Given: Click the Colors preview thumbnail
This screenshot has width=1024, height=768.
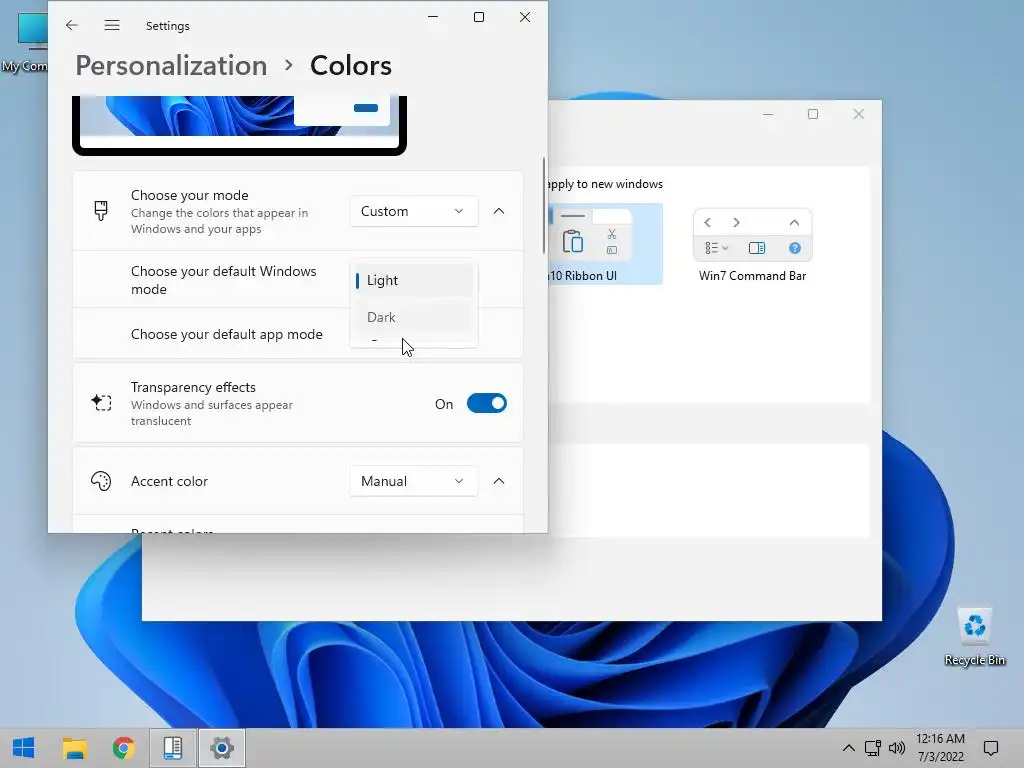Looking at the screenshot, I should (x=239, y=124).
